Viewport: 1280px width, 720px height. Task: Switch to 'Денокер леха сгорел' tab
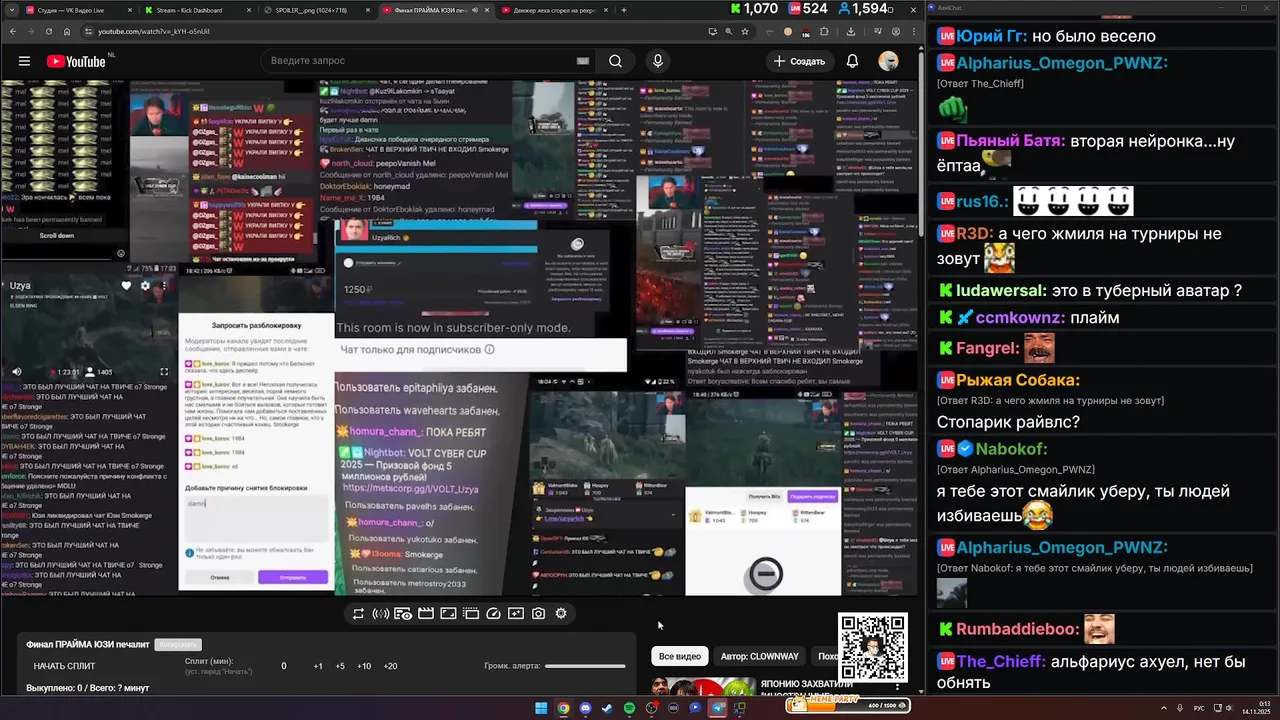point(553,10)
